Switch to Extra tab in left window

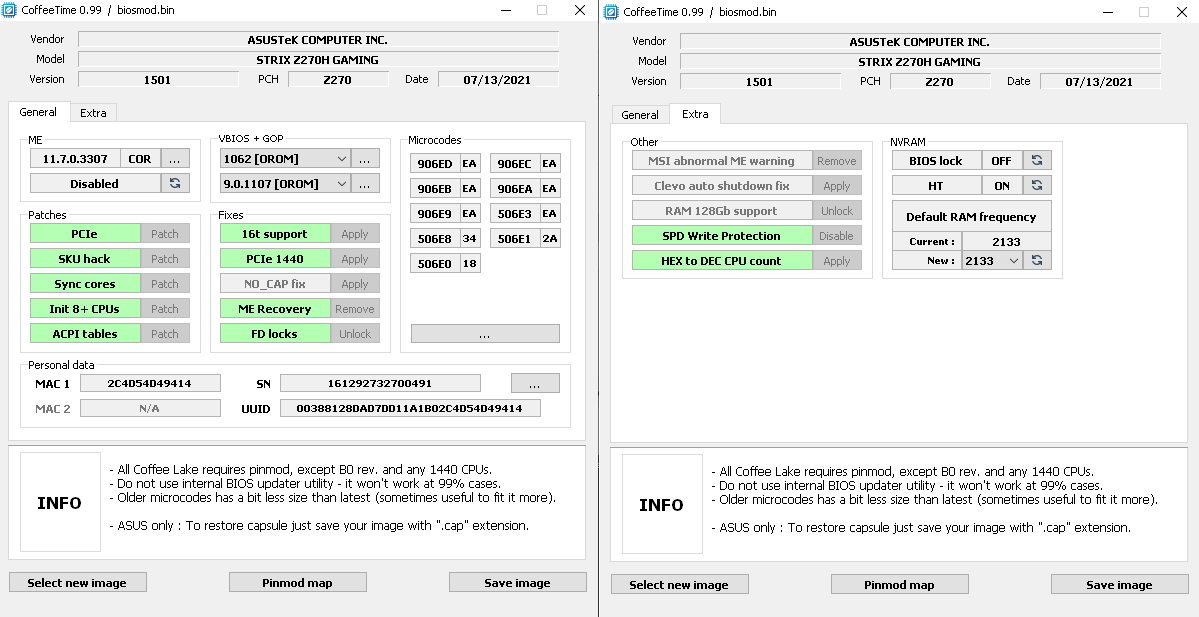(93, 113)
